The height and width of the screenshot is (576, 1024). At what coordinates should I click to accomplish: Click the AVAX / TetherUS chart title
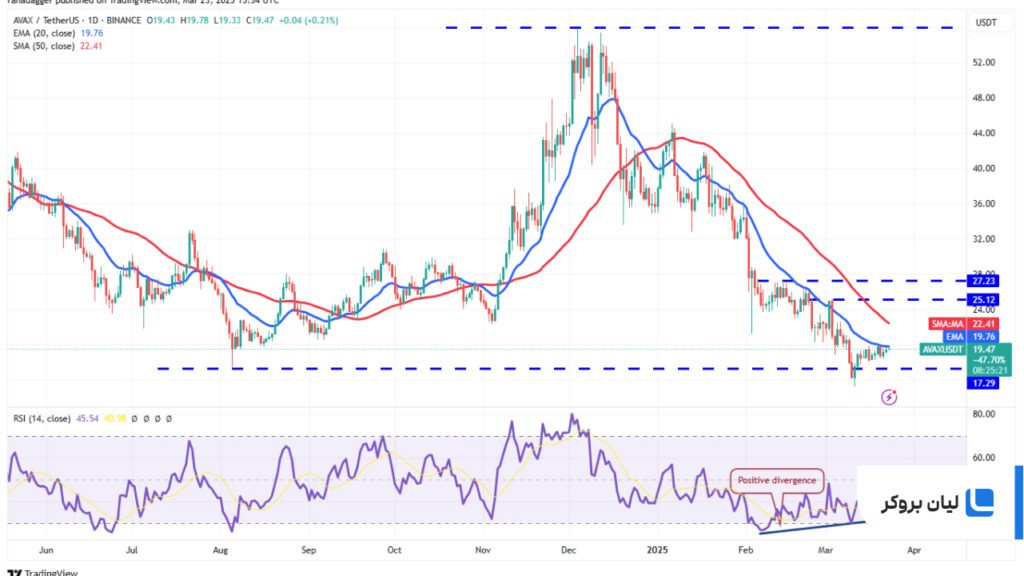pos(77,20)
